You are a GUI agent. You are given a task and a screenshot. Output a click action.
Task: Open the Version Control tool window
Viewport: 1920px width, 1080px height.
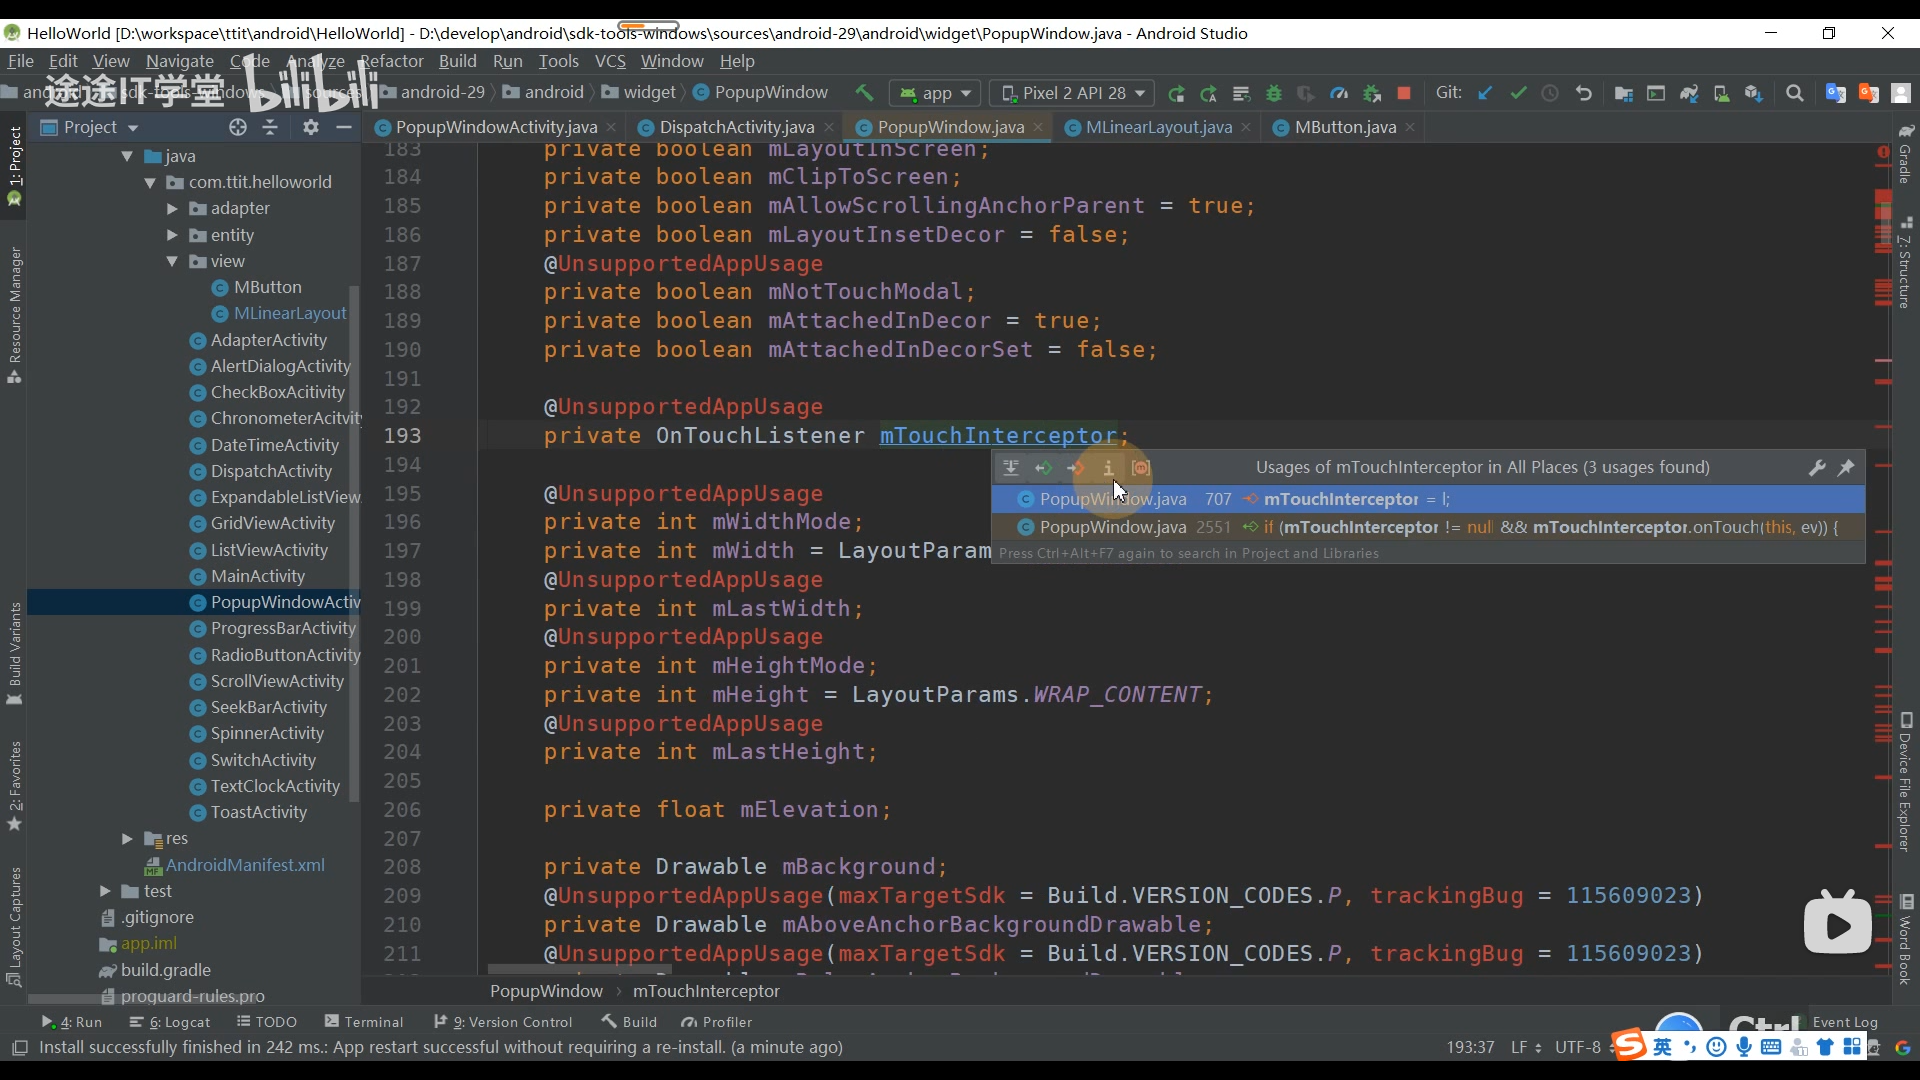tap(503, 1022)
